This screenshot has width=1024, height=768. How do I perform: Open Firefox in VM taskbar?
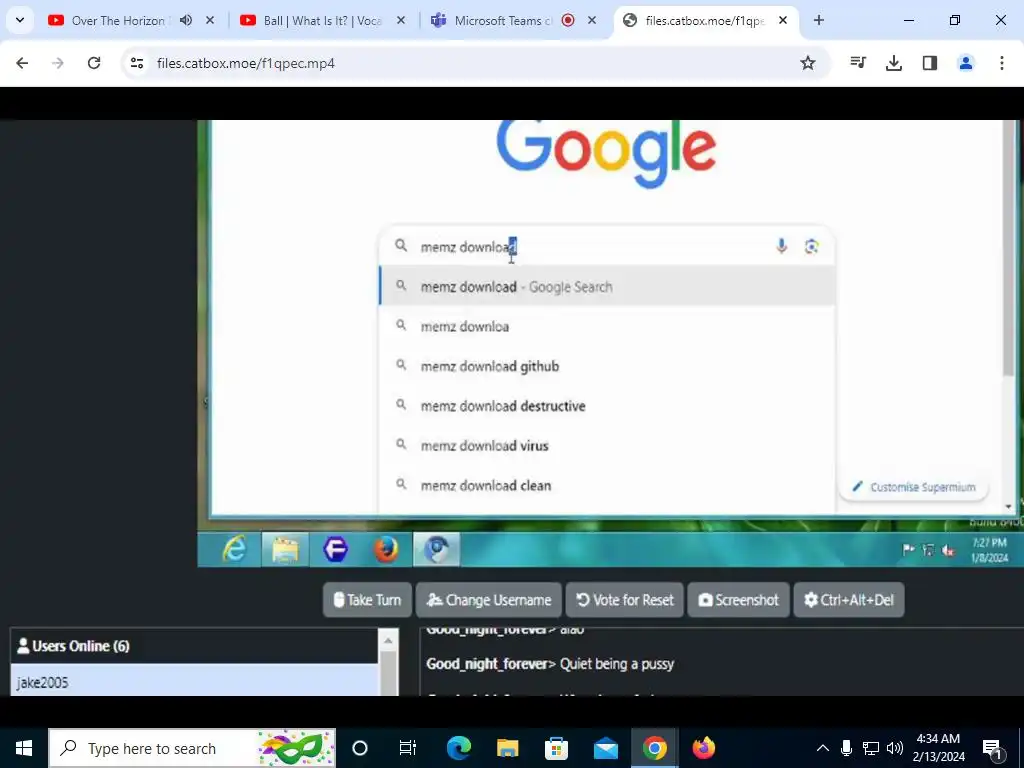386,549
